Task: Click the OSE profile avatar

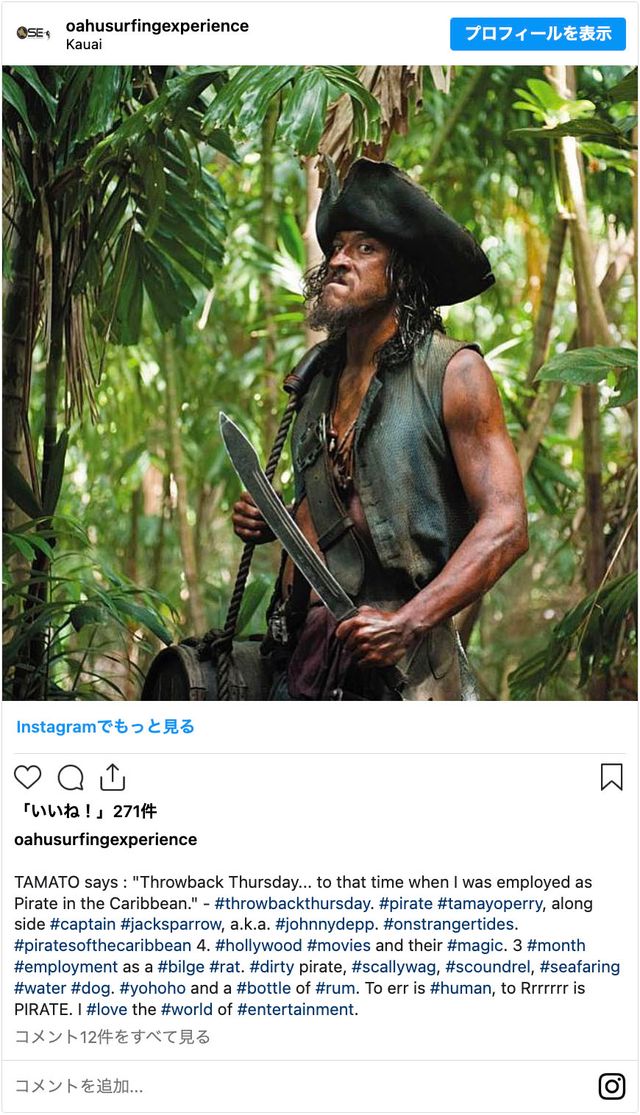Action: [x=33, y=33]
